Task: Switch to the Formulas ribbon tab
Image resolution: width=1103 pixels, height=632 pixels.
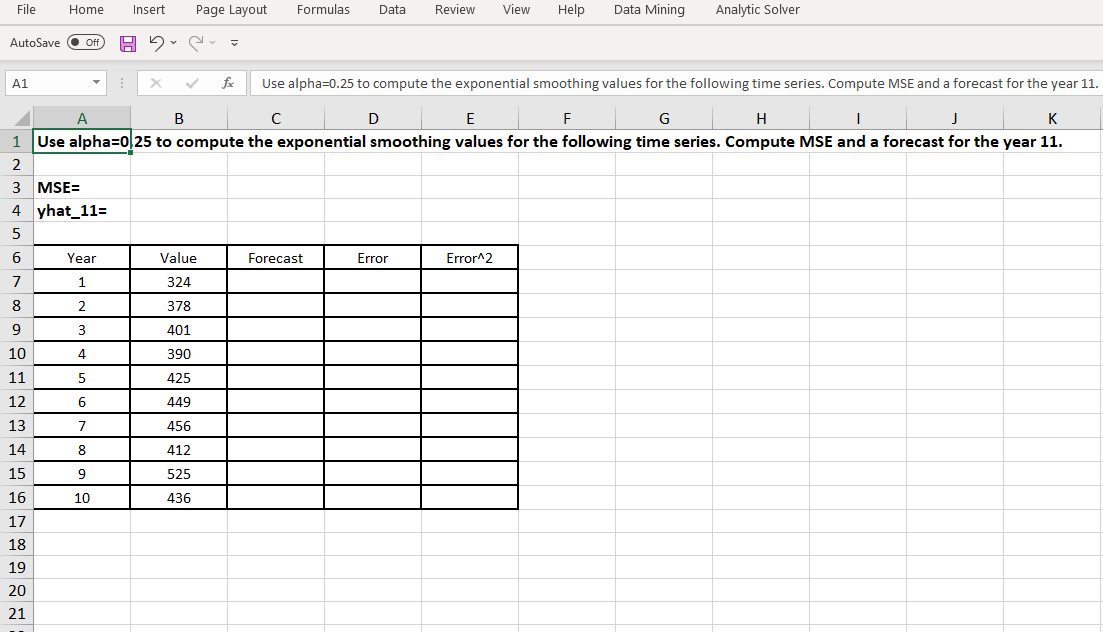Action: click(323, 10)
